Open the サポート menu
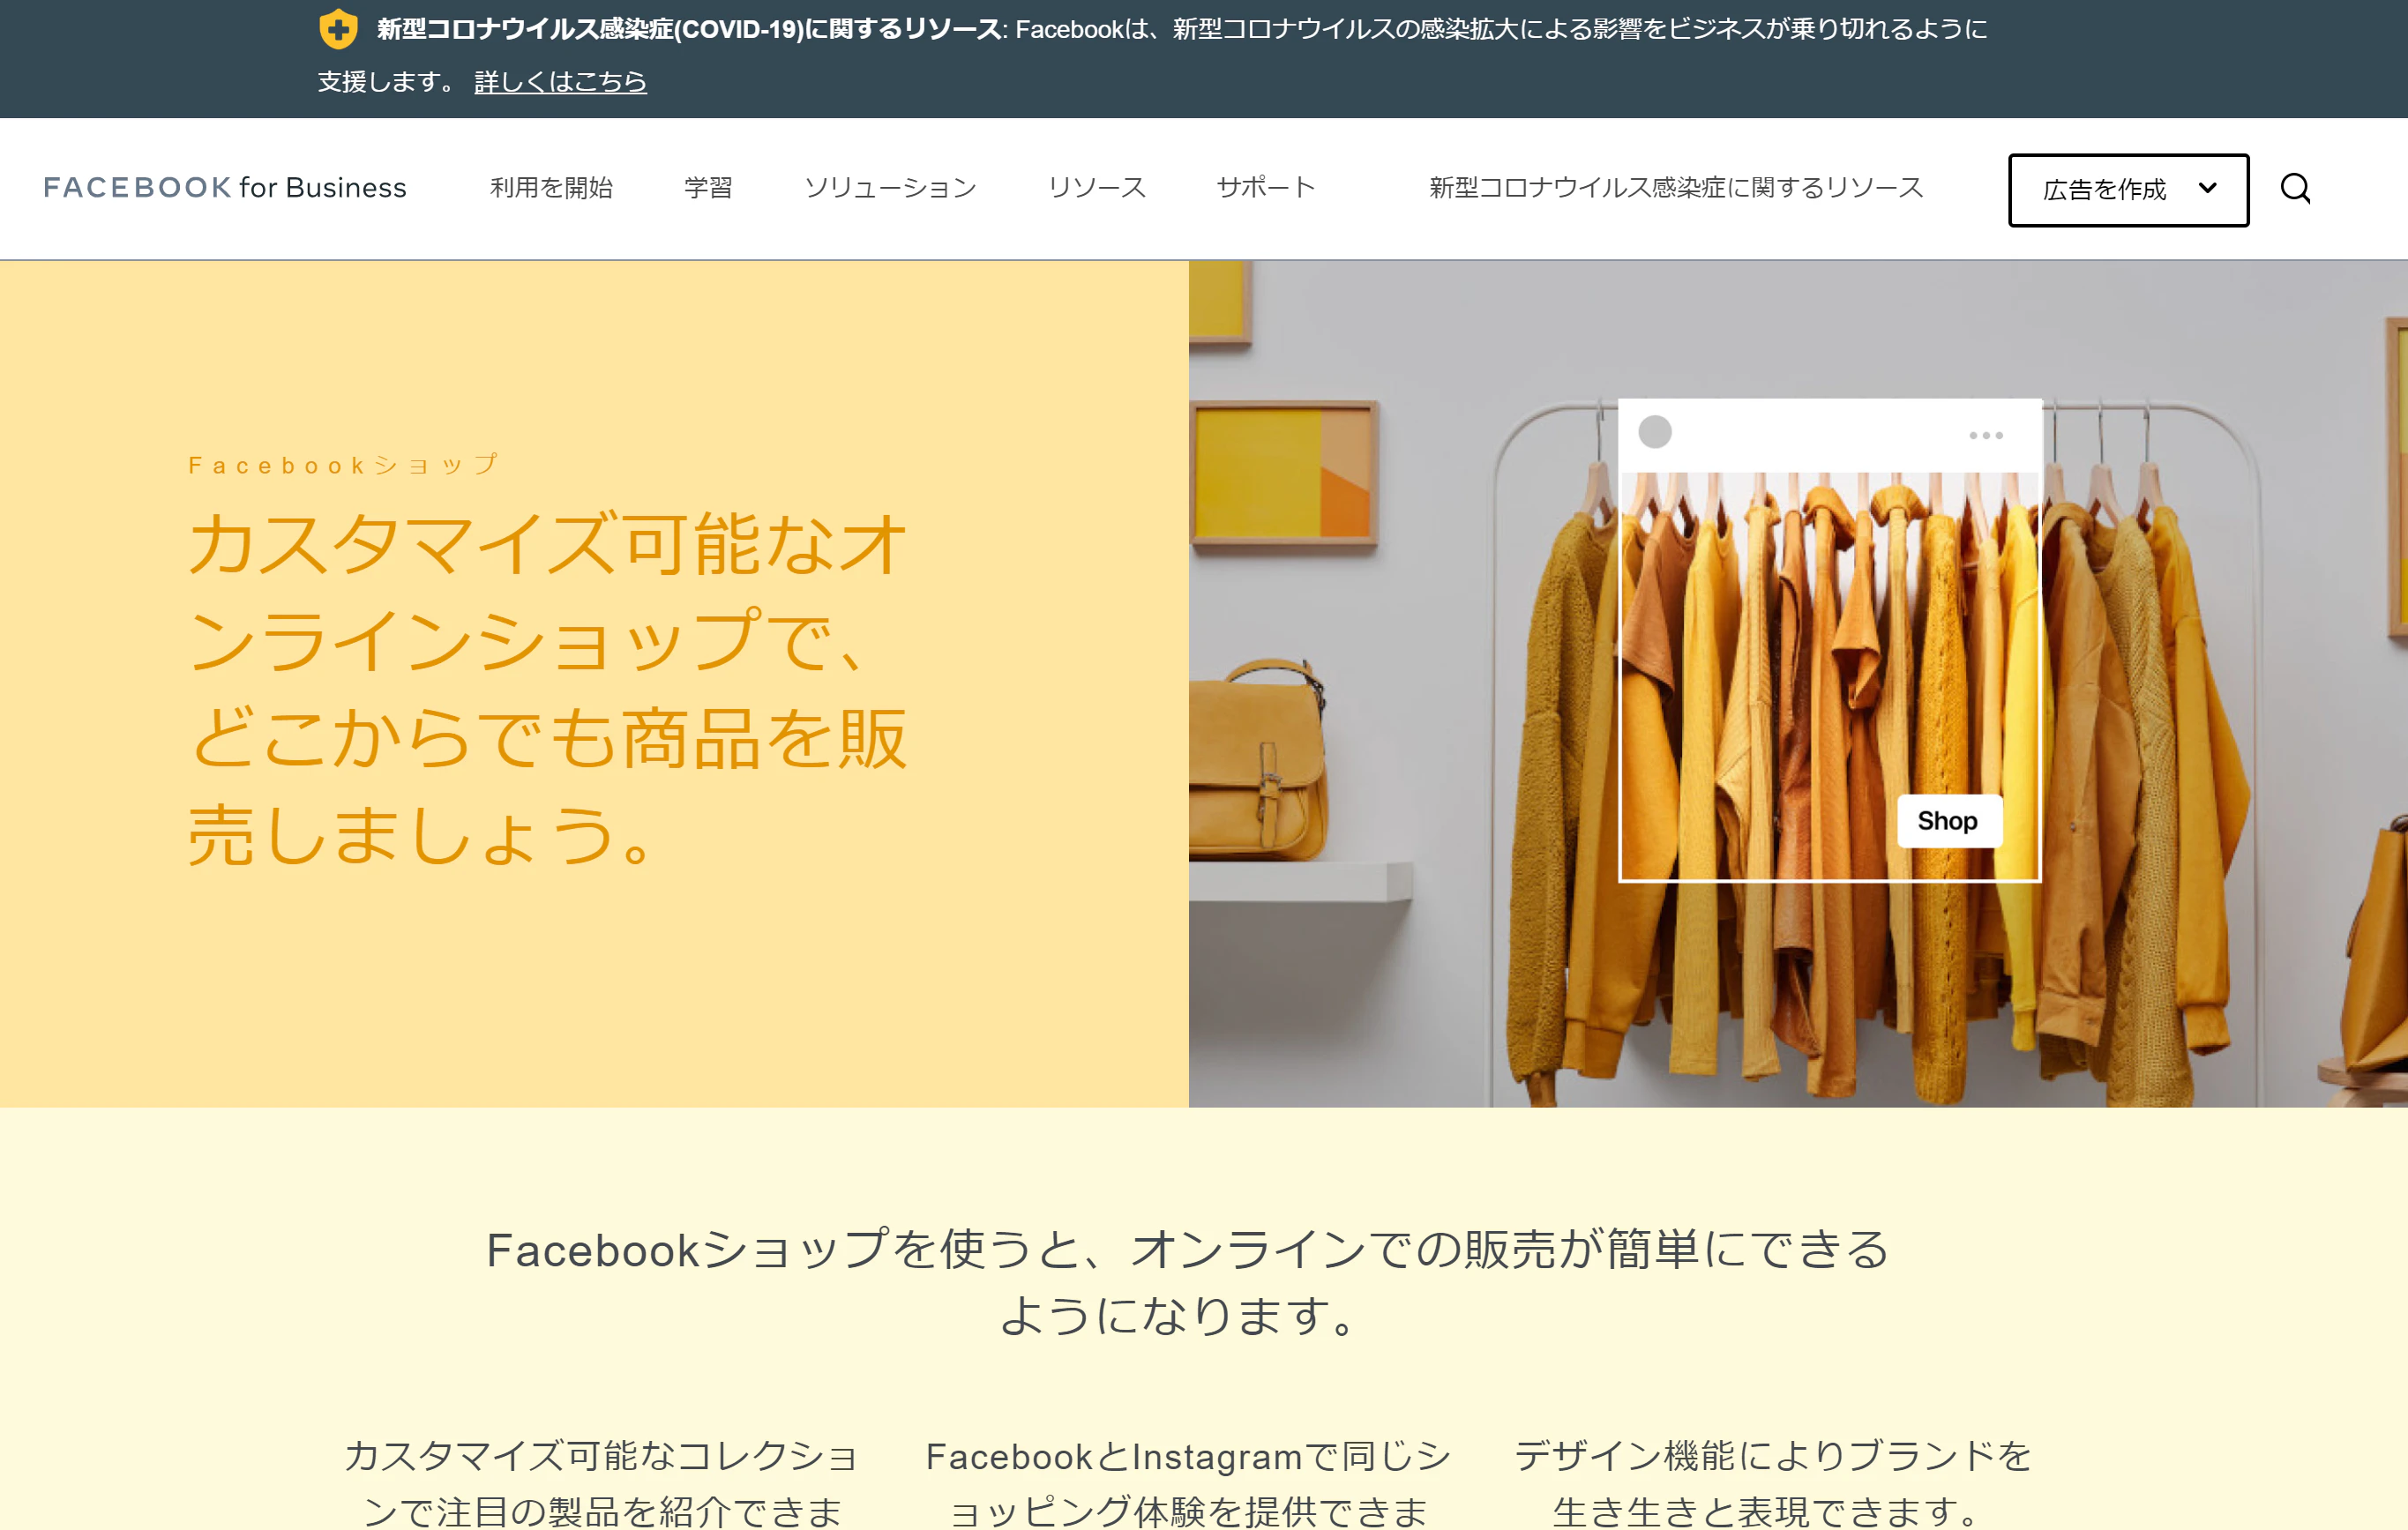Viewport: 2408px width, 1530px height. tap(1265, 188)
